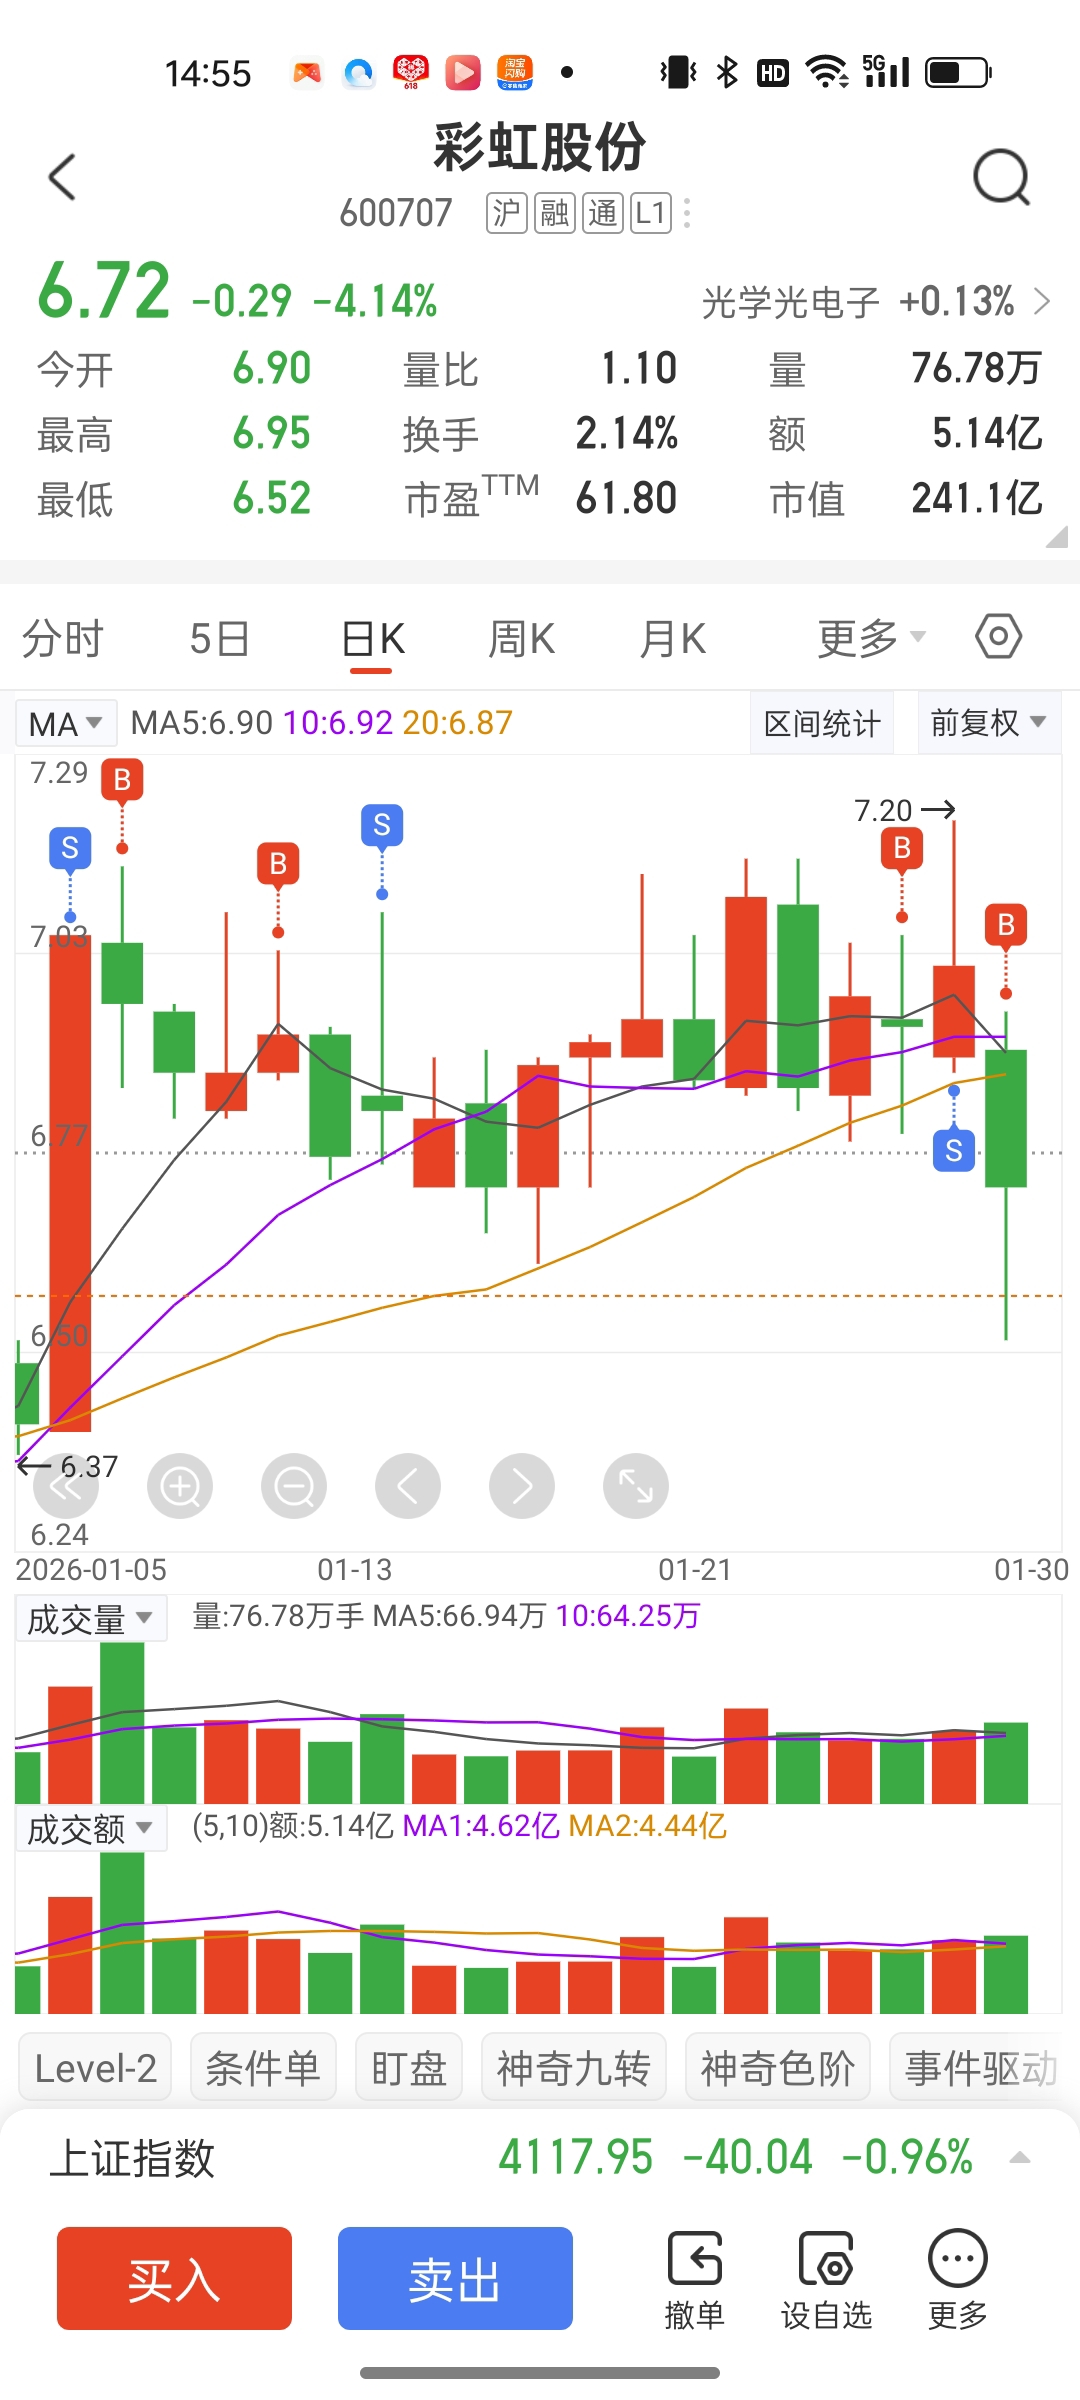This screenshot has height=2400, width=1080.
Task: Open 前复权 adjustment dropdown
Action: (989, 722)
